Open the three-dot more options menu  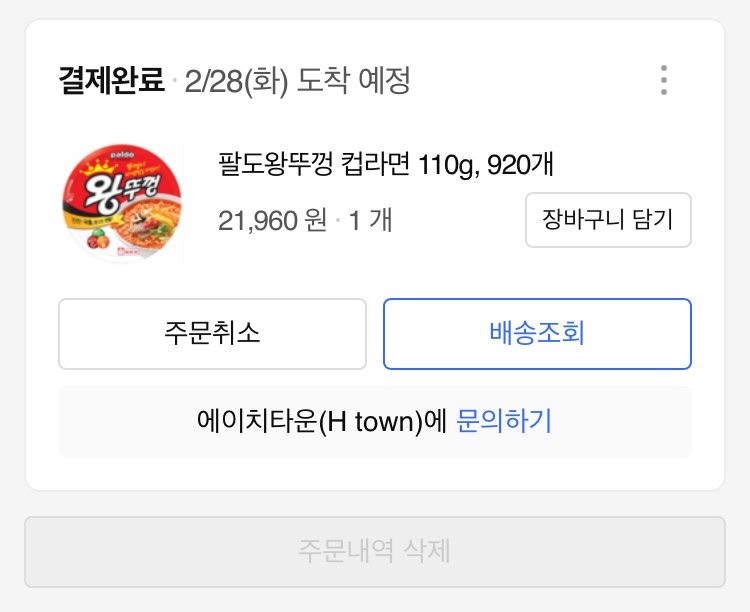(663, 80)
